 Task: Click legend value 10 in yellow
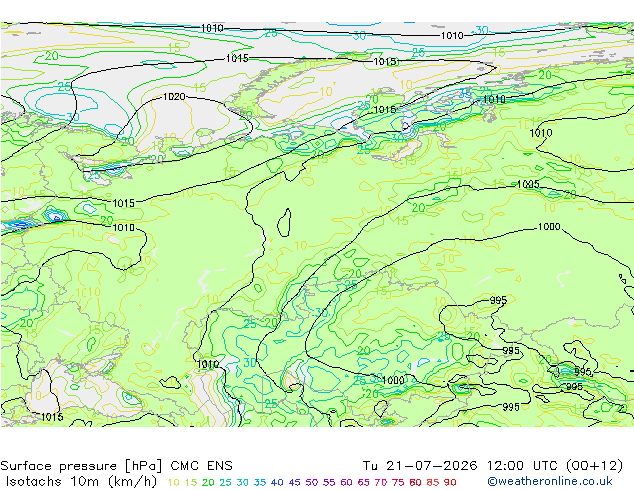coord(173,482)
